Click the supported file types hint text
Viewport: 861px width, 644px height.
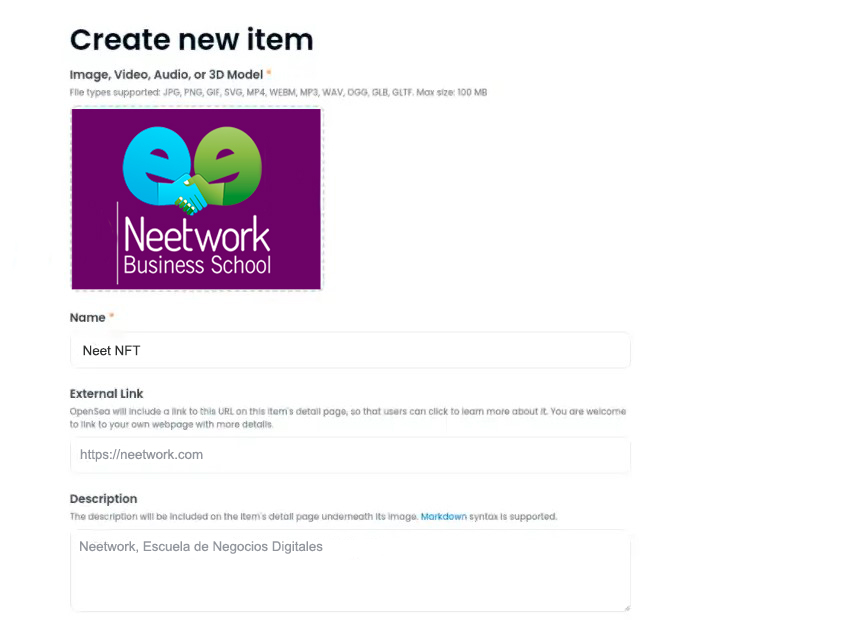[x=278, y=92]
